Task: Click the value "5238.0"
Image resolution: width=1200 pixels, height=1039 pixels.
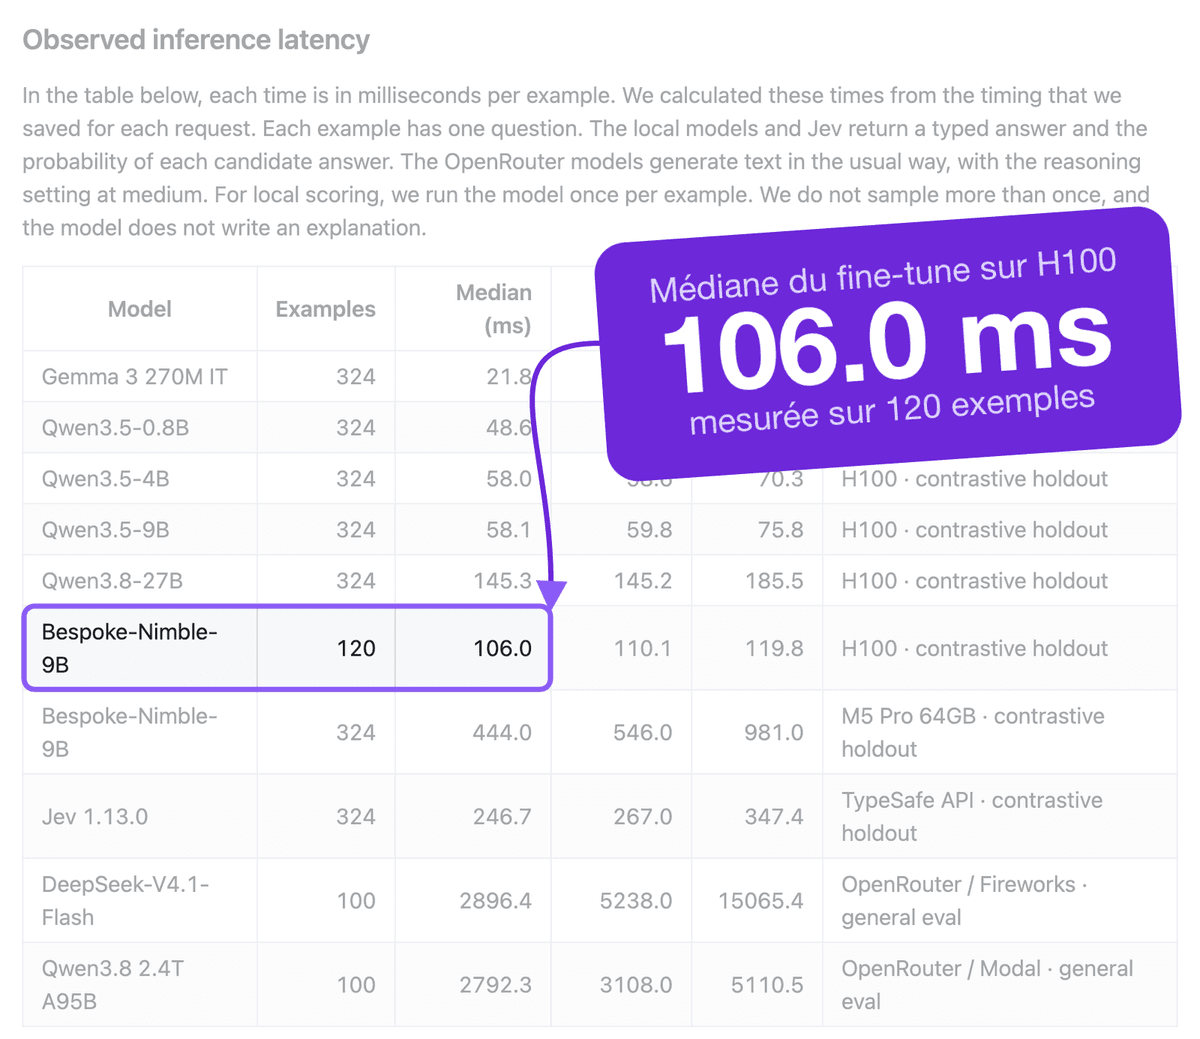Action: [636, 900]
